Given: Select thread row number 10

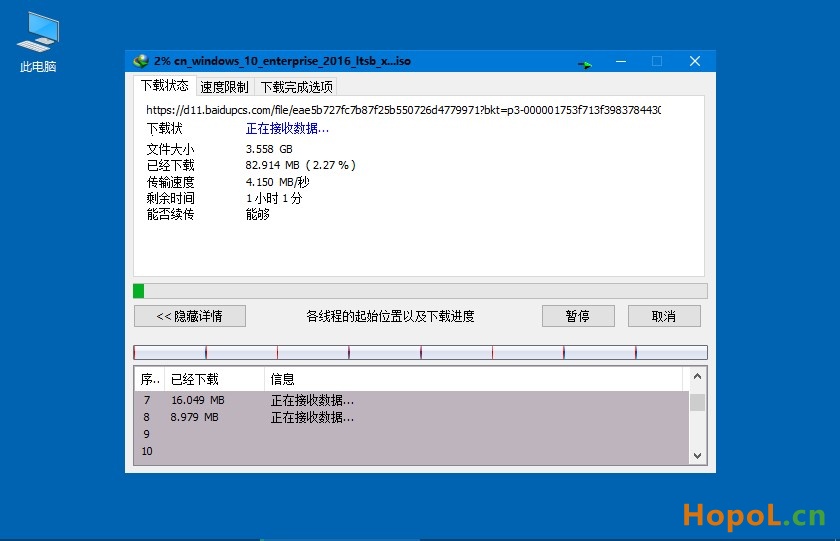Looking at the screenshot, I should click(x=411, y=451).
